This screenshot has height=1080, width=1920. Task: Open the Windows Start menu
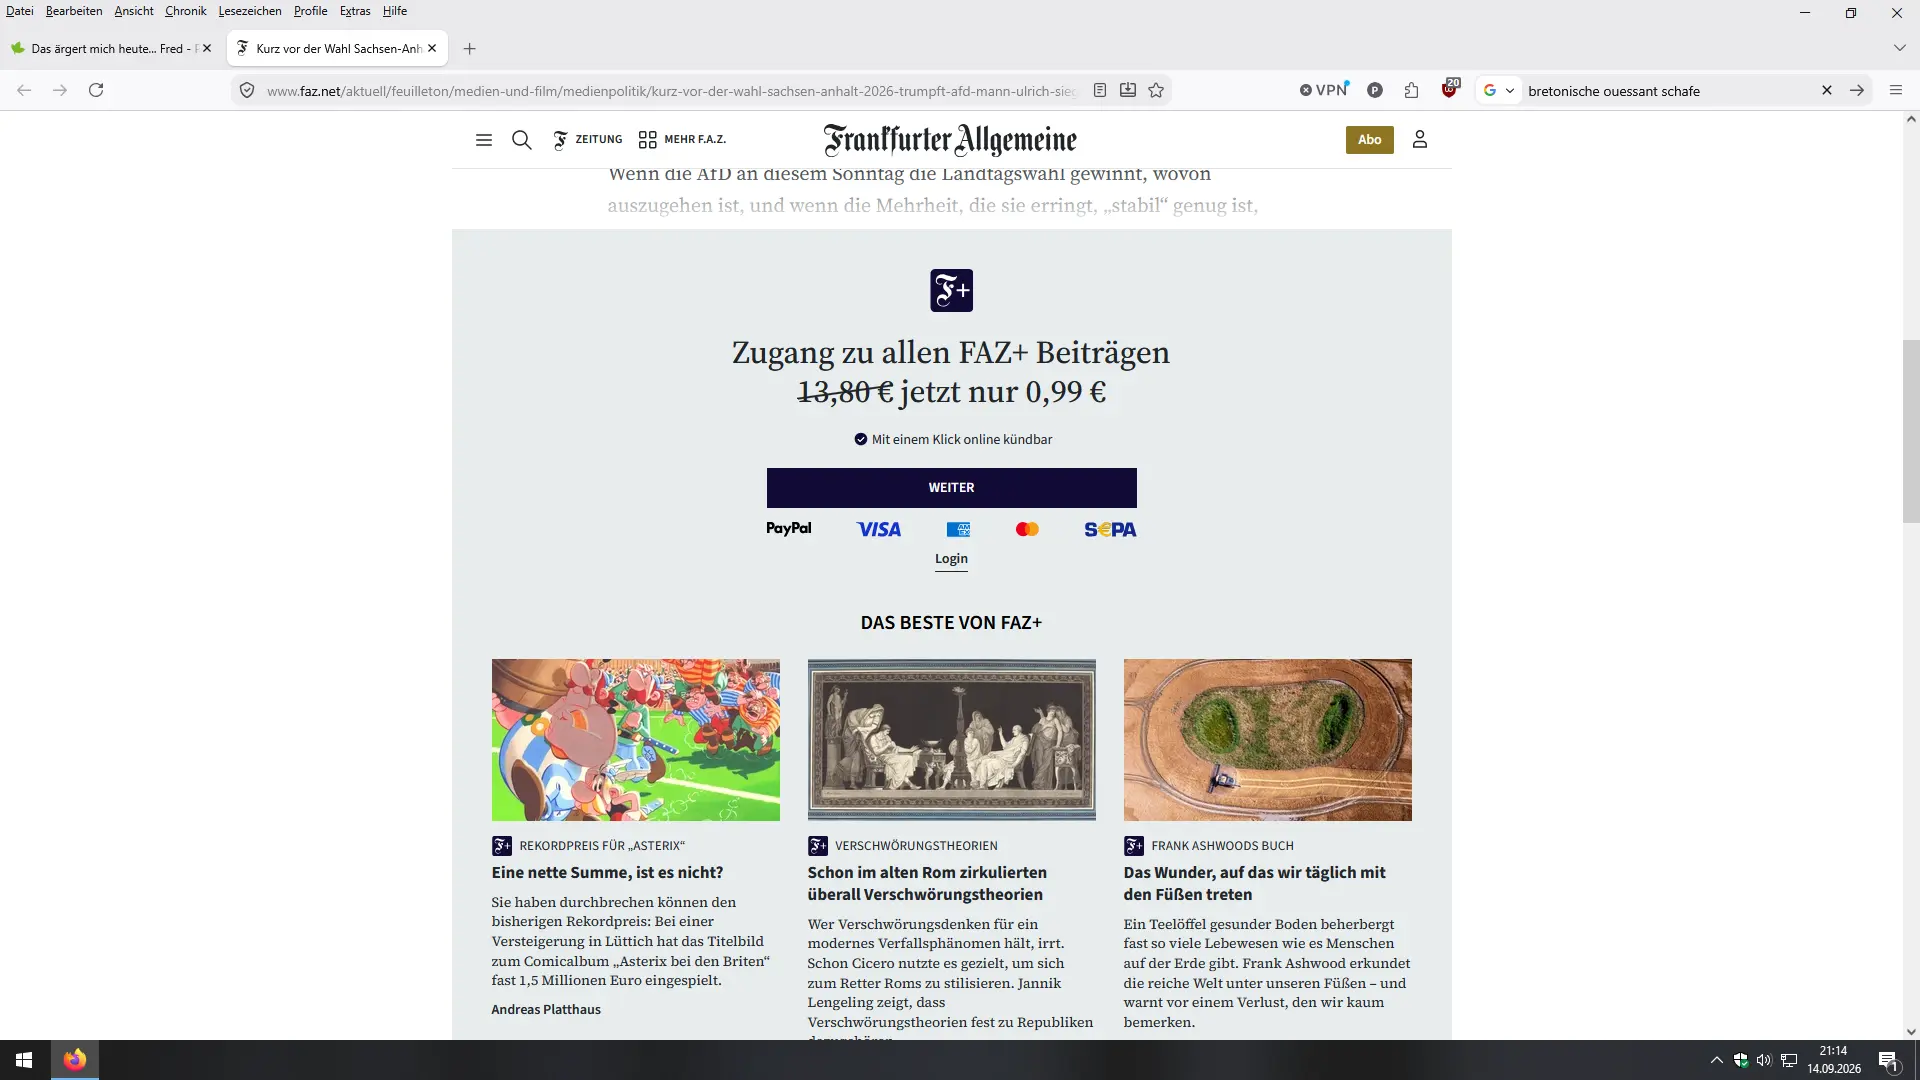(x=24, y=1060)
